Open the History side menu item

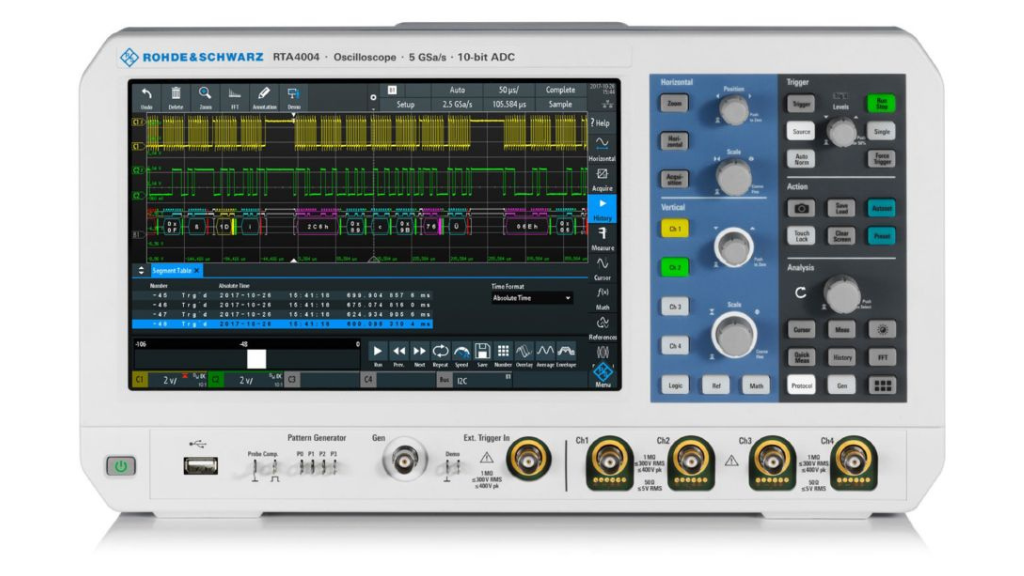point(602,208)
